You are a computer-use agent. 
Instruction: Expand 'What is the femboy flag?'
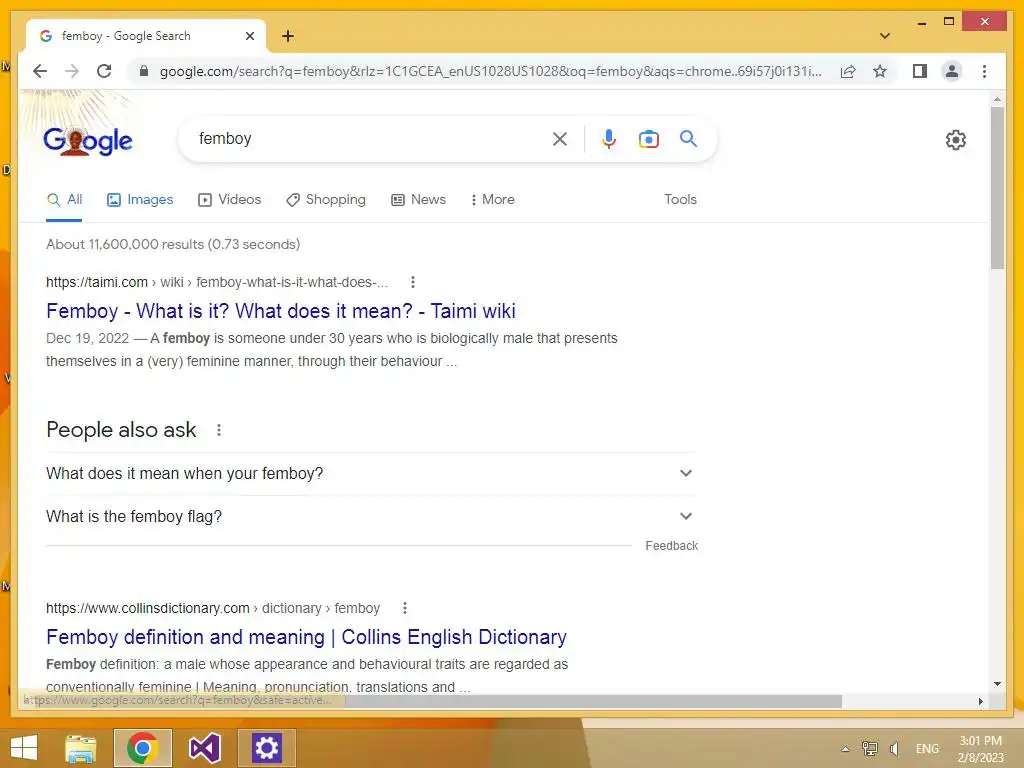372,517
